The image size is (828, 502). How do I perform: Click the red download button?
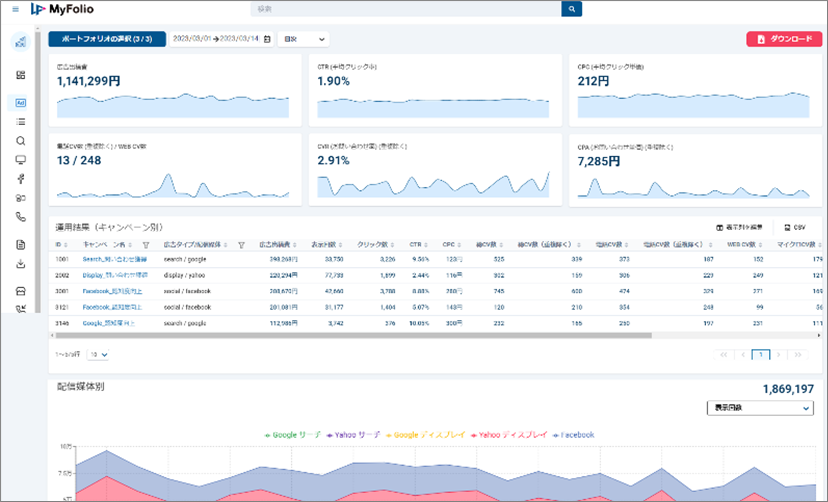[x=784, y=39]
